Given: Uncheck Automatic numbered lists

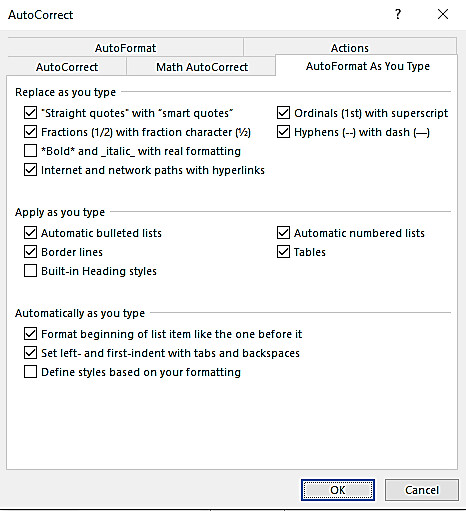Looking at the screenshot, I should click(283, 233).
